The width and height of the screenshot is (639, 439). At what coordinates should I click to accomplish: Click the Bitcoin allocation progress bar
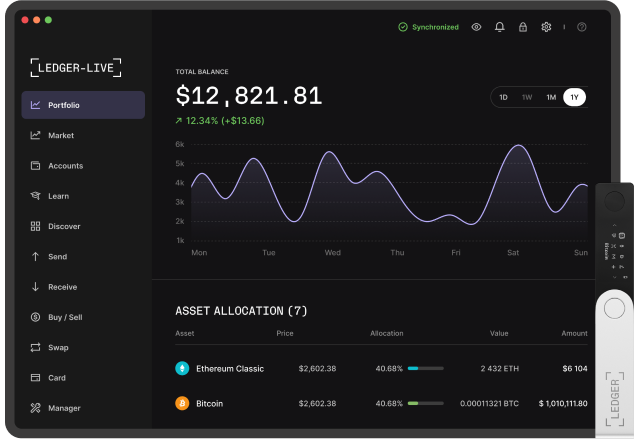(426, 404)
